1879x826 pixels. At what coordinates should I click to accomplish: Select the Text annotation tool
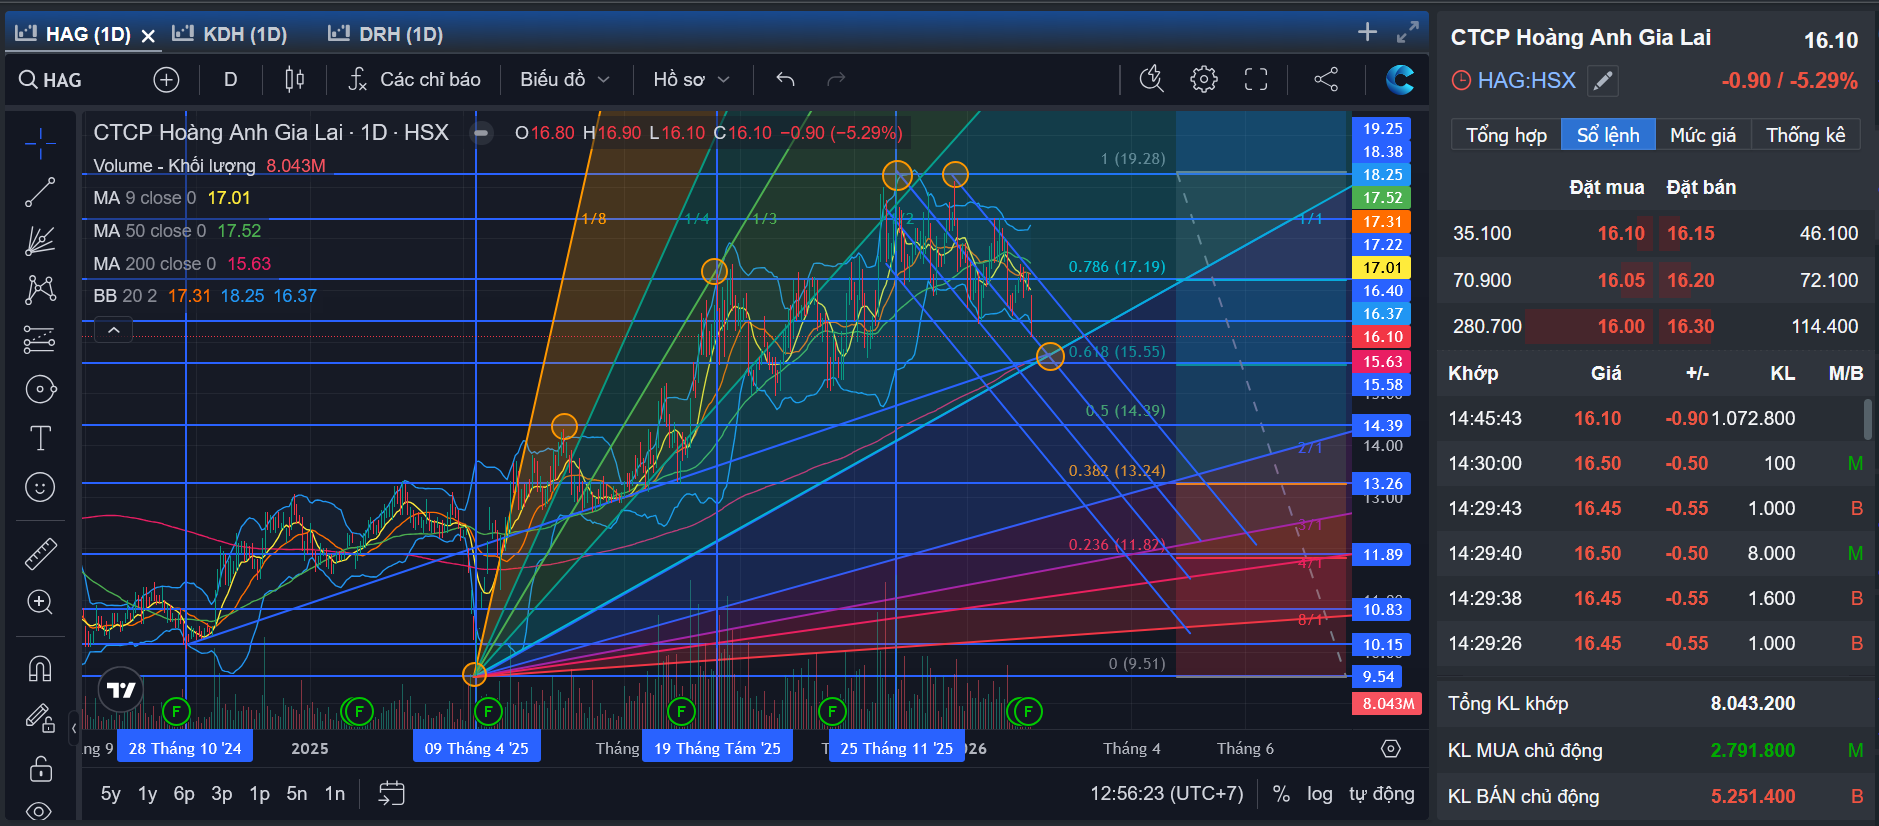pyautogui.click(x=40, y=438)
